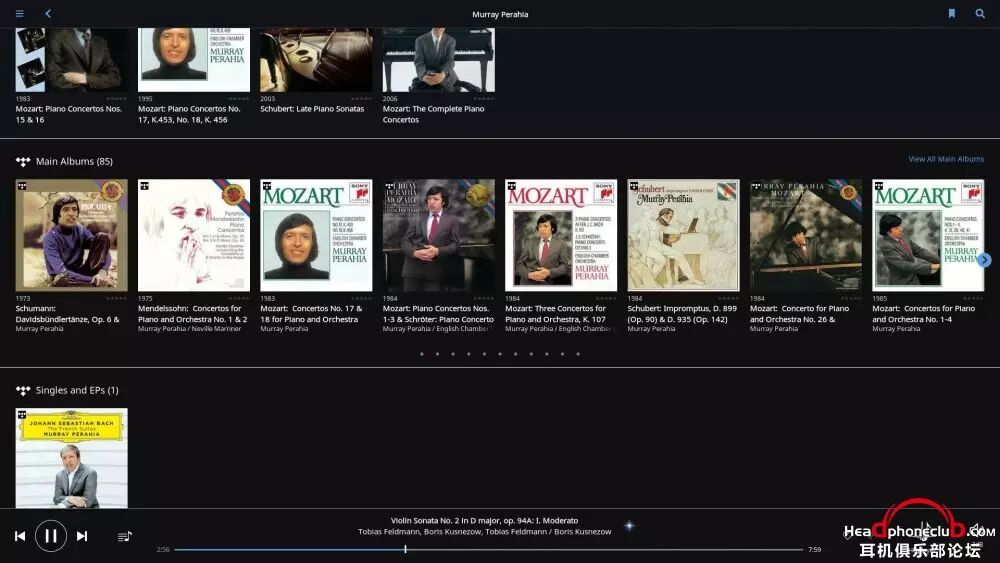Advance the Main Albums carousel with the right arrow

[985, 260]
